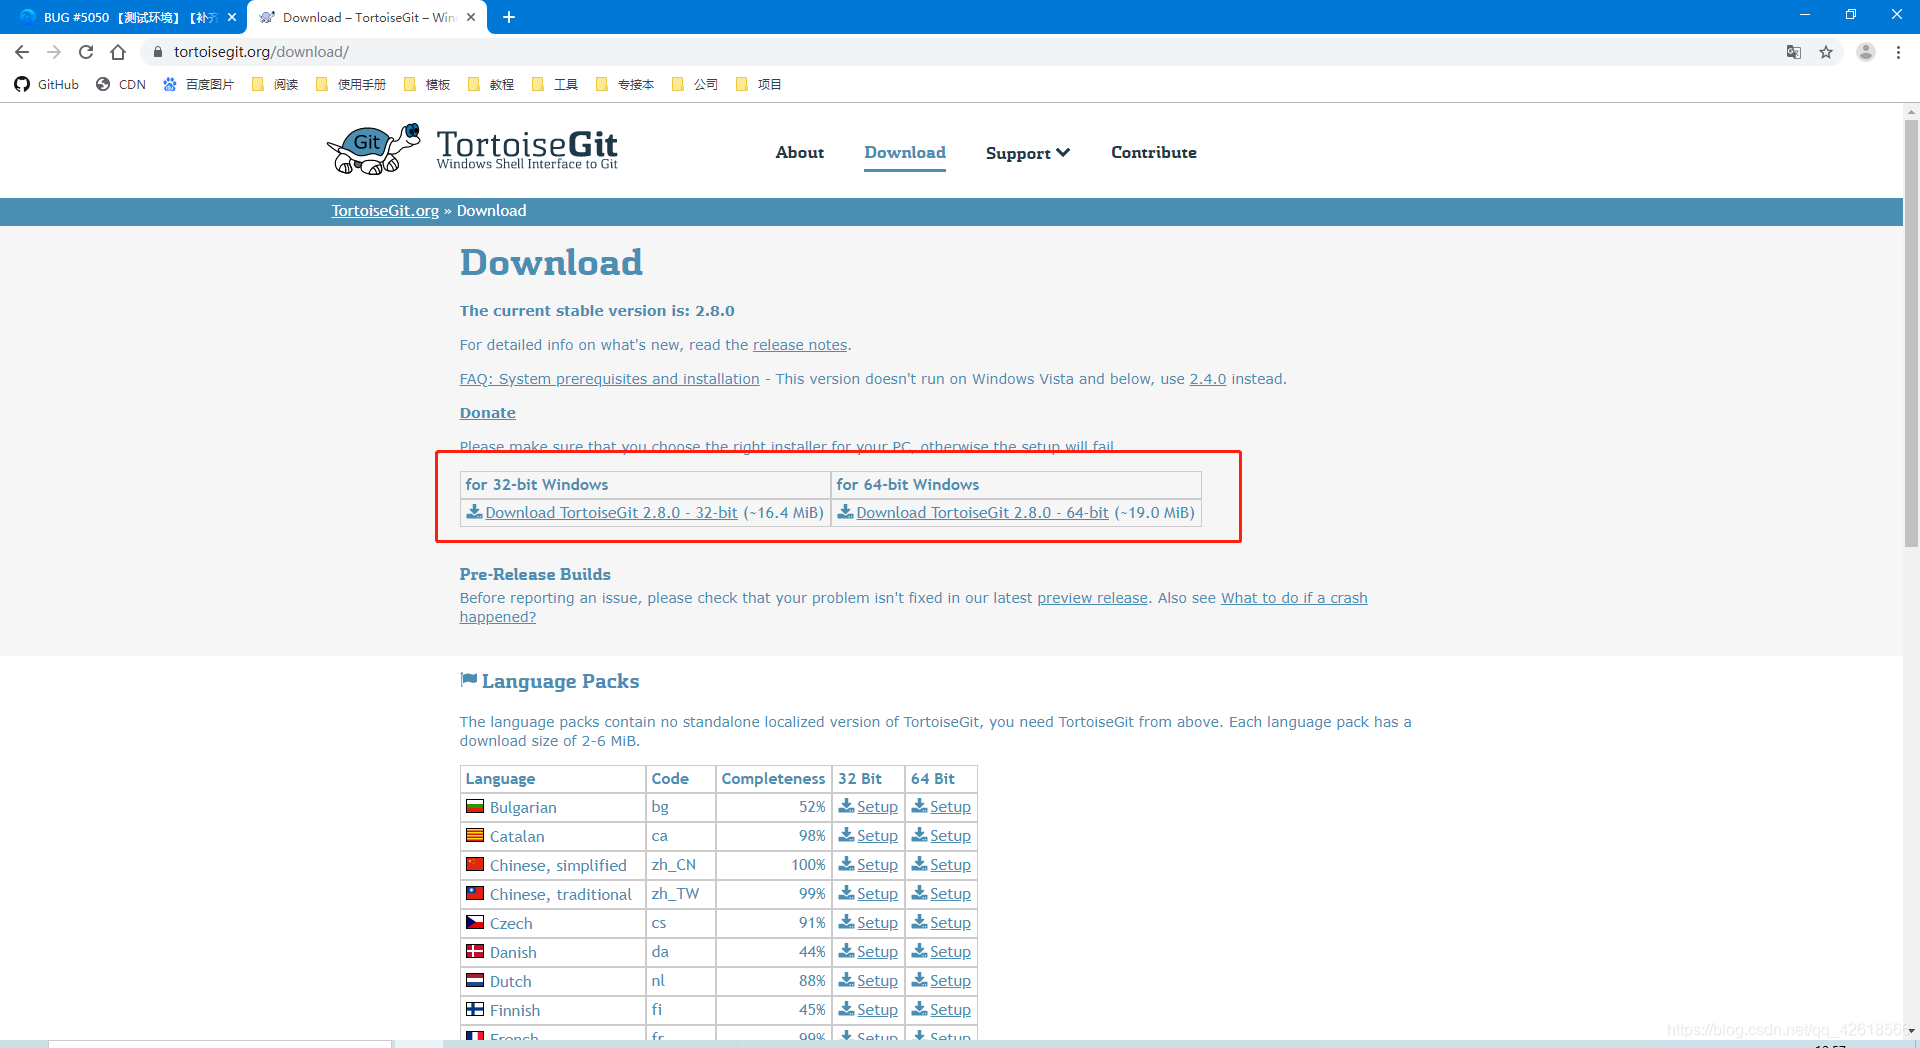Click the browser back arrow
Viewport: 1920px width, 1048px height.
(x=22, y=52)
